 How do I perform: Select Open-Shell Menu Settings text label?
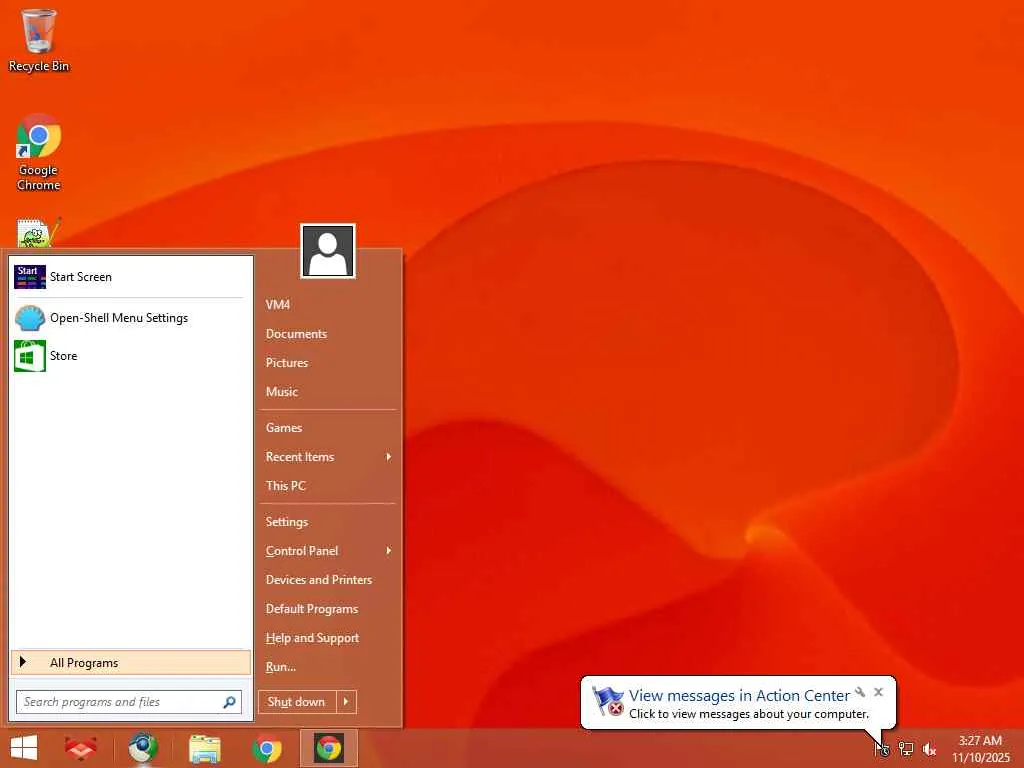119,318
